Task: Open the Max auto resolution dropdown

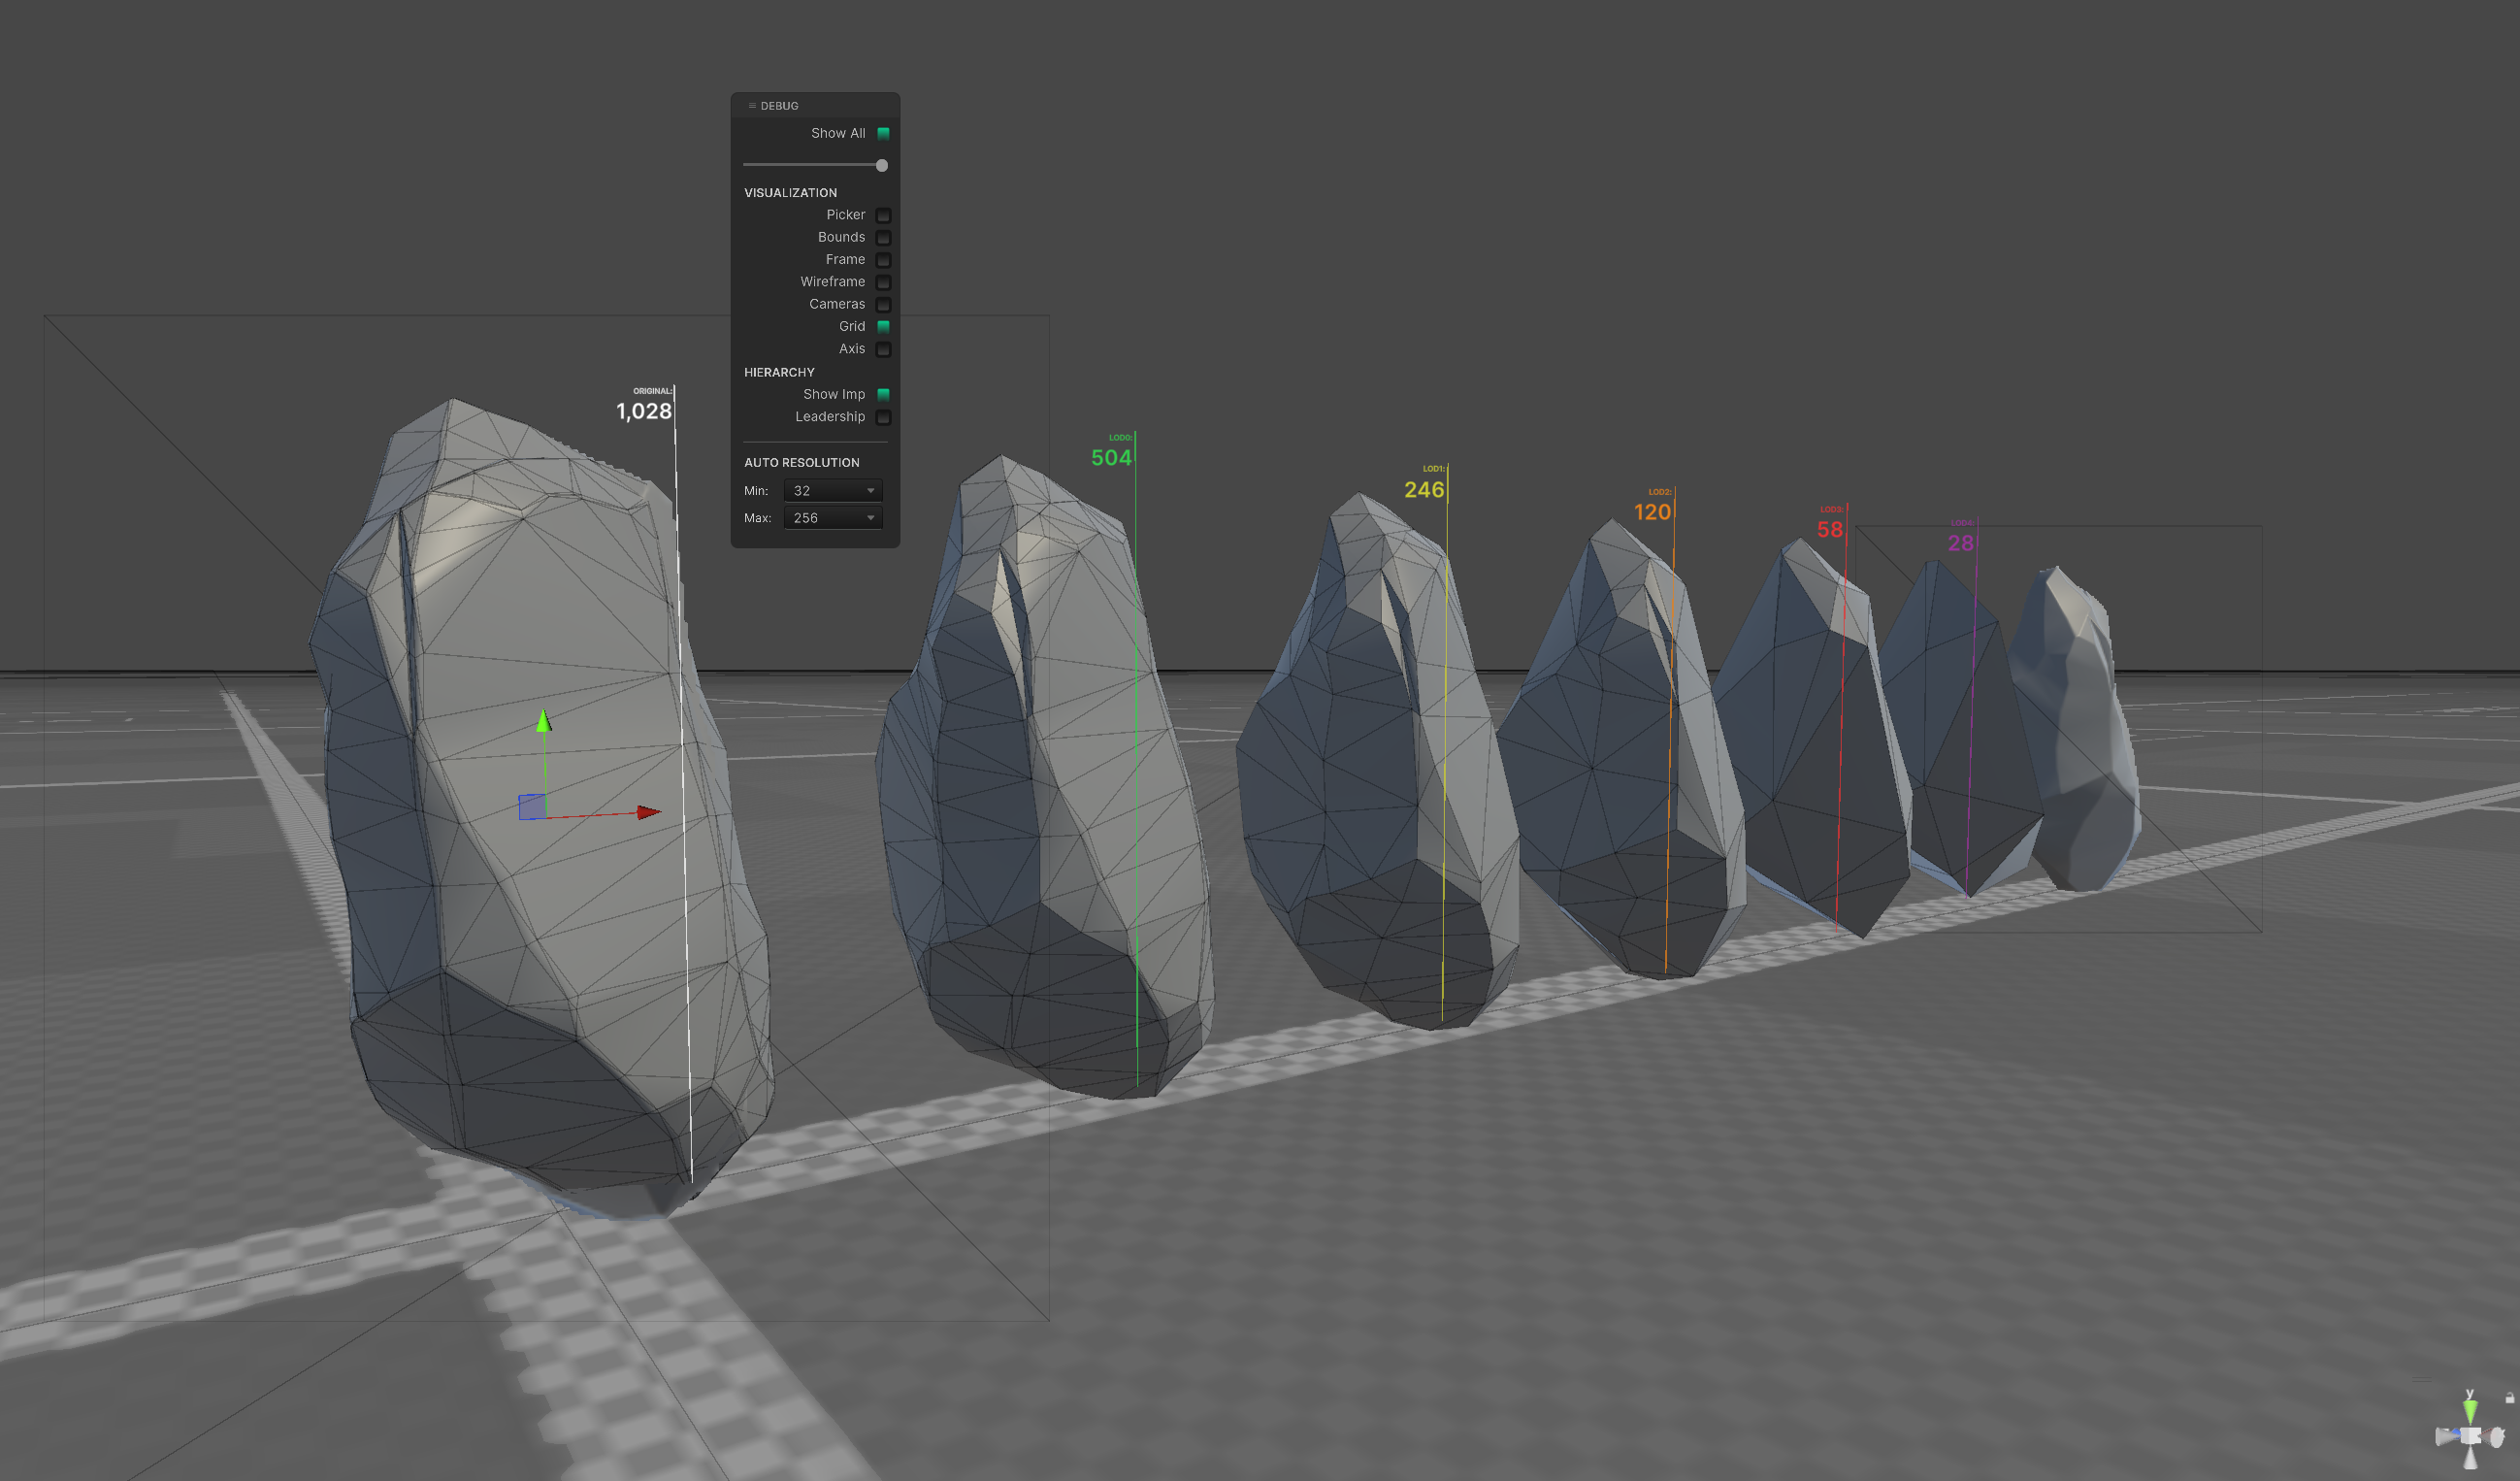Action: (x=833, y=518)
